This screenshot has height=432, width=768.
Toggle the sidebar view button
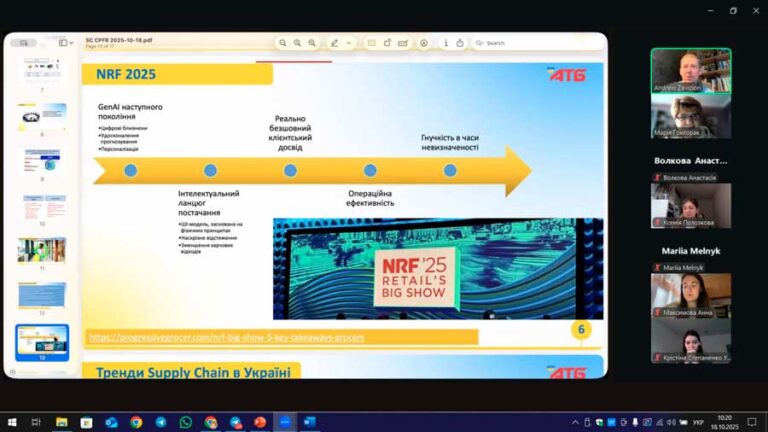tap(63, 43)
